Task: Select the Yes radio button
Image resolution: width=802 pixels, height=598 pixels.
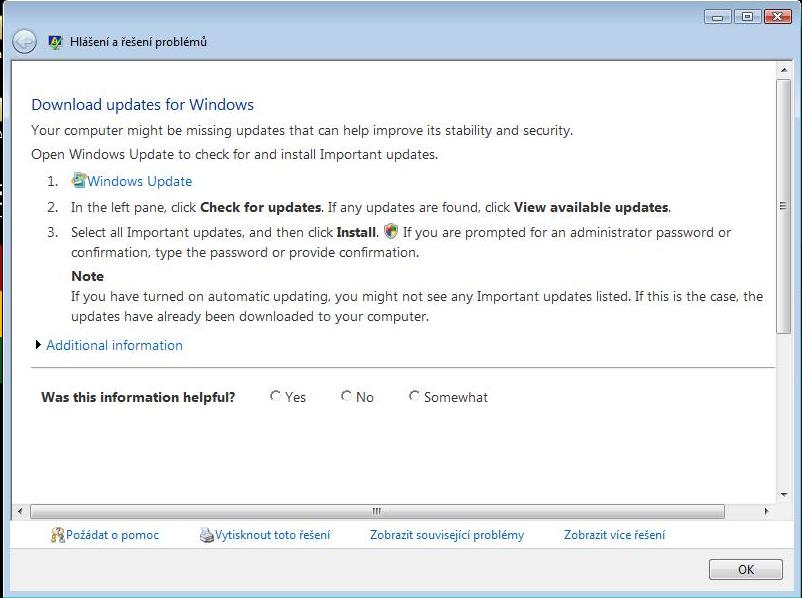Action: point(275,396)
